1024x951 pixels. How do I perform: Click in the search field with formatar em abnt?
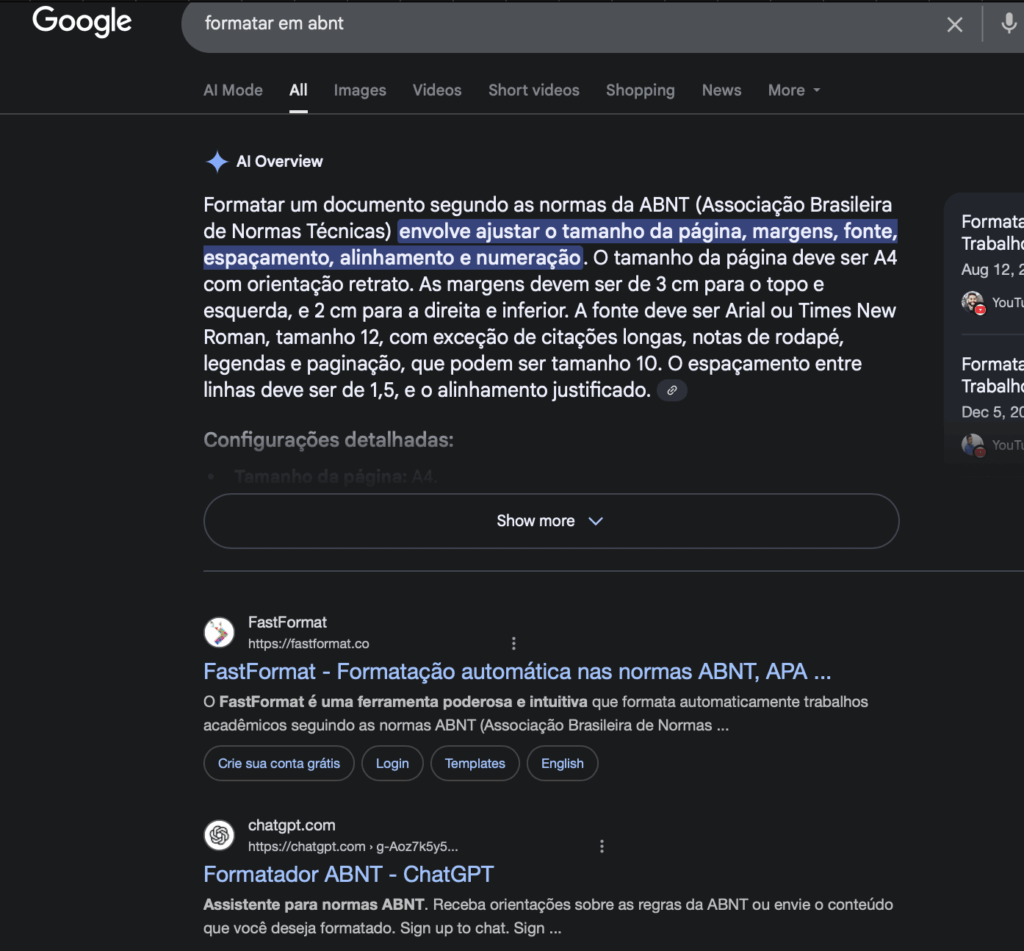pos(560,24)
